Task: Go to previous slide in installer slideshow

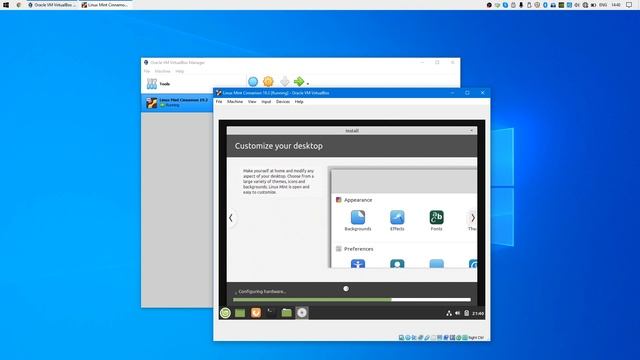Action: click(x=231, y=218)
